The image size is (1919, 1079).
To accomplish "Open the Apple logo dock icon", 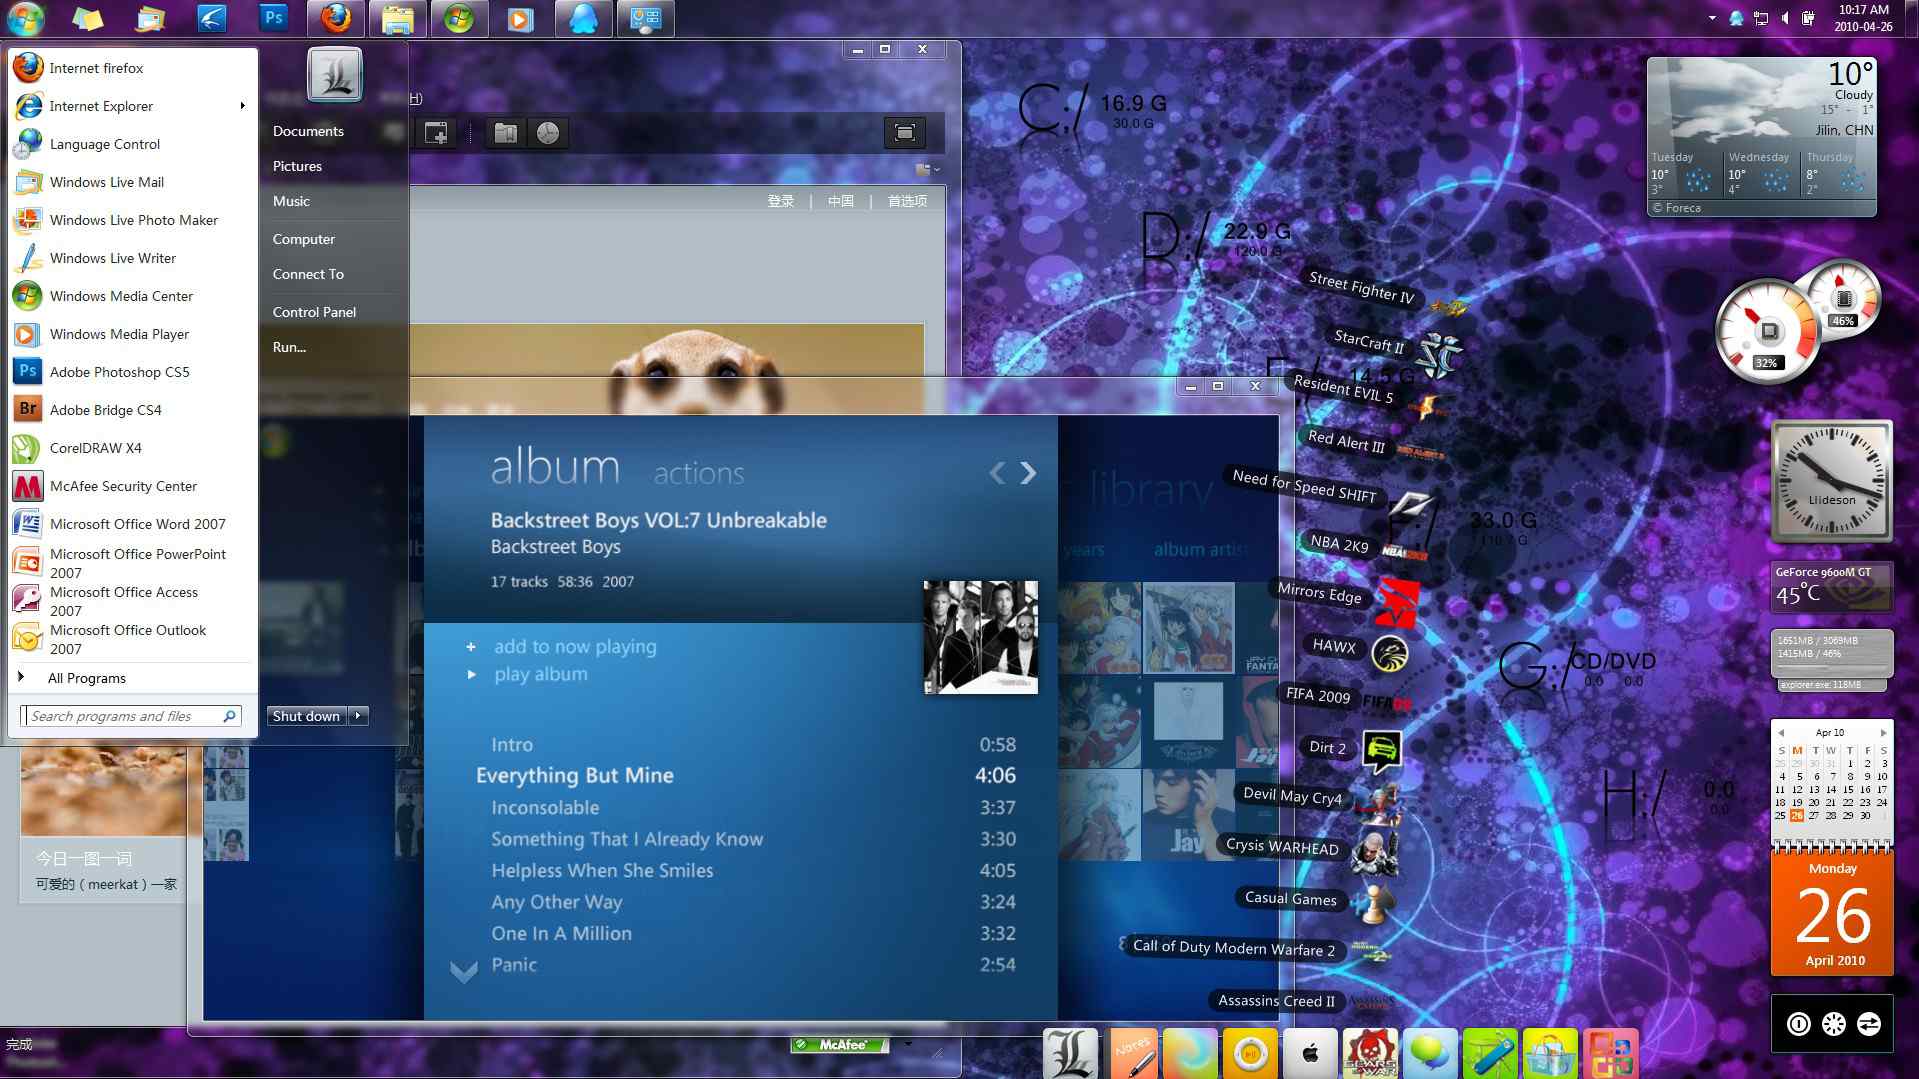I will click(1310, 1053).
